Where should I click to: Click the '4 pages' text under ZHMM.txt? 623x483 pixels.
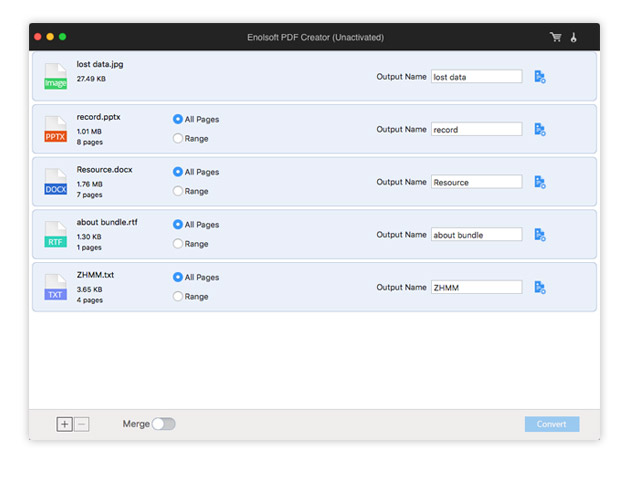click(89, 300)
